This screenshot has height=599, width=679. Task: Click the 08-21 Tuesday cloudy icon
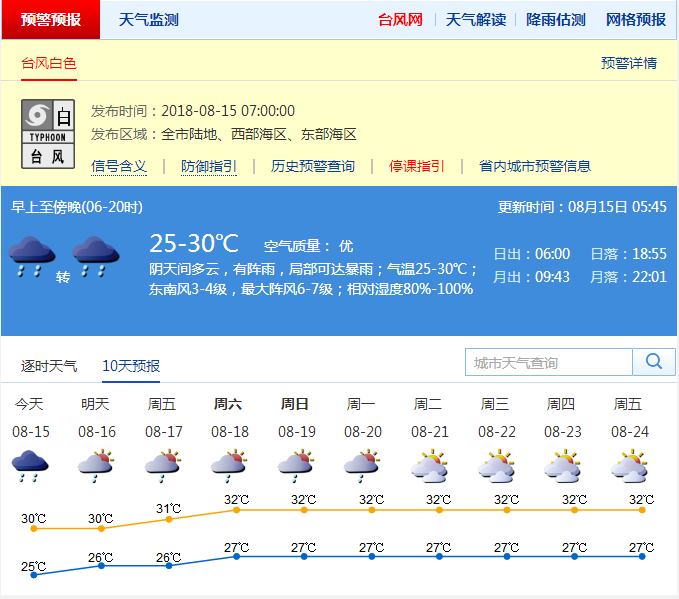point(429,465)
